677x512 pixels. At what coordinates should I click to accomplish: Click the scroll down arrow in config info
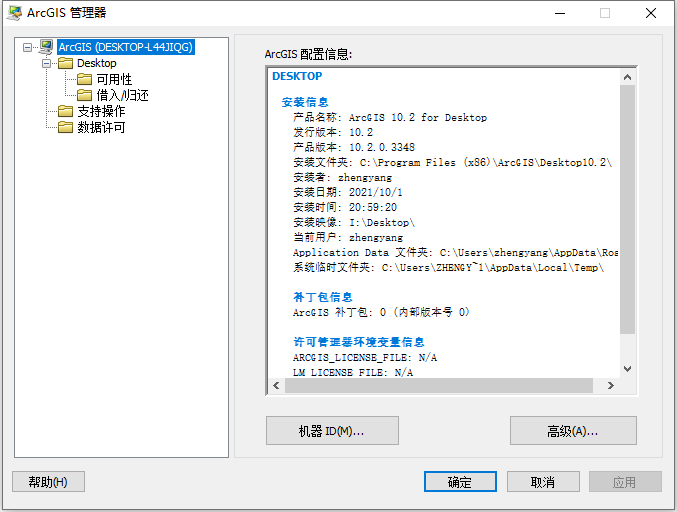(627, 369)
